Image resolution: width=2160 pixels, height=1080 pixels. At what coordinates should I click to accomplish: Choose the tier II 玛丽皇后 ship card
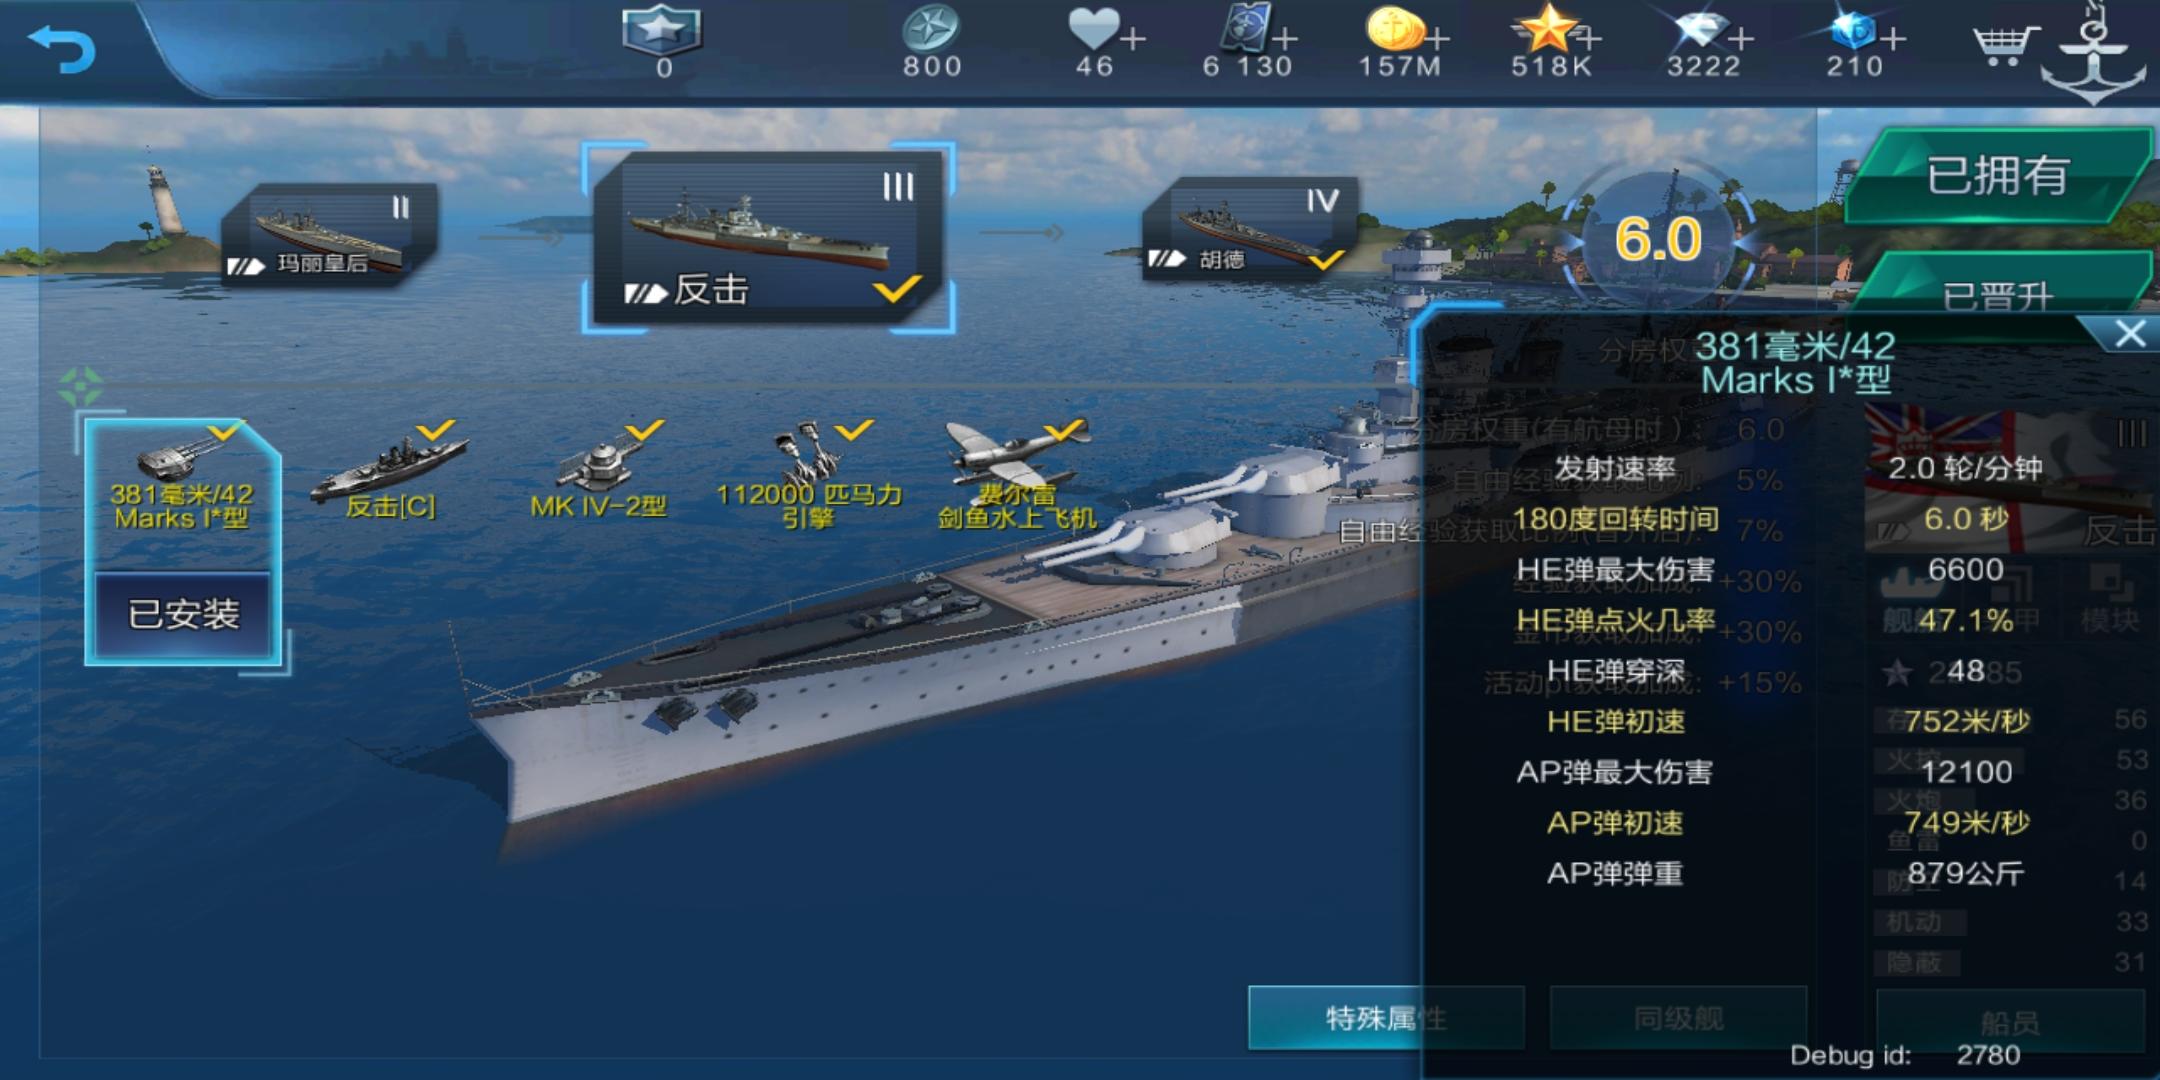pyautogui.click(x=328, y=235)
